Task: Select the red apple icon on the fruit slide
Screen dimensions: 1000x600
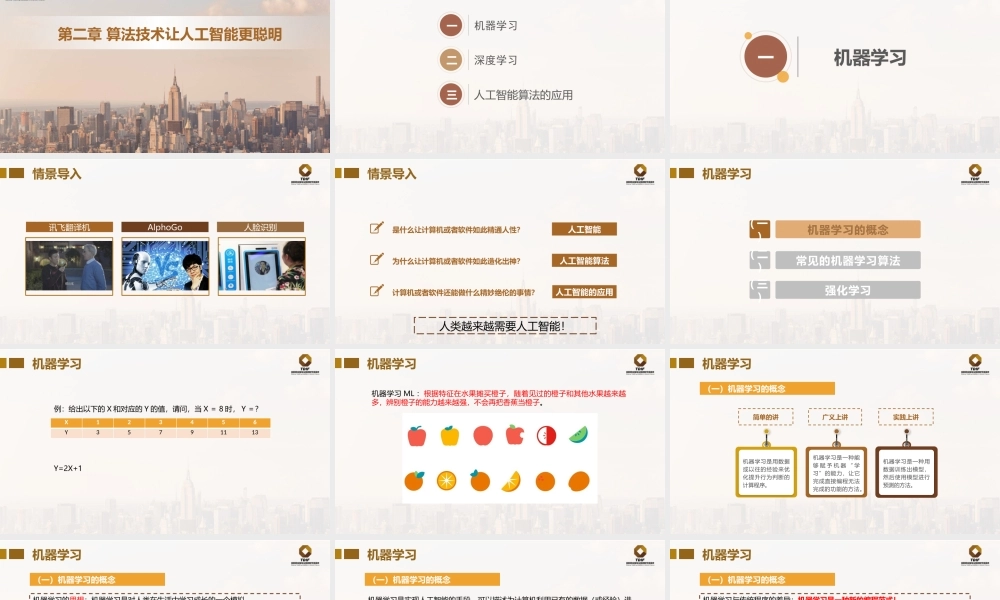Action: click(x=417, y=433)
